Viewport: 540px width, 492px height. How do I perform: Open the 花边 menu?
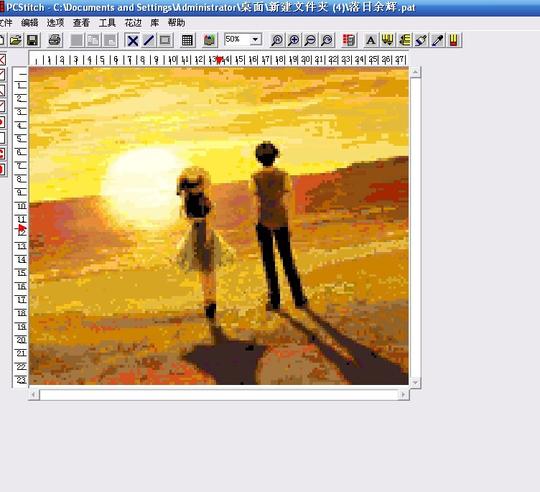(x=133, y=23)
